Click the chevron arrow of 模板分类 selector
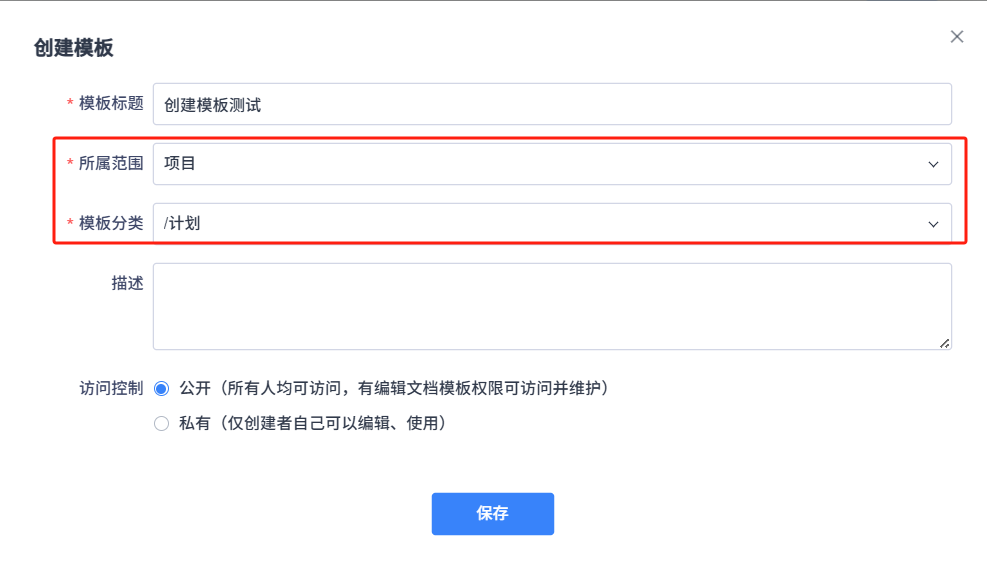This screenshot has height=588, width=987. tap(933, 224)
